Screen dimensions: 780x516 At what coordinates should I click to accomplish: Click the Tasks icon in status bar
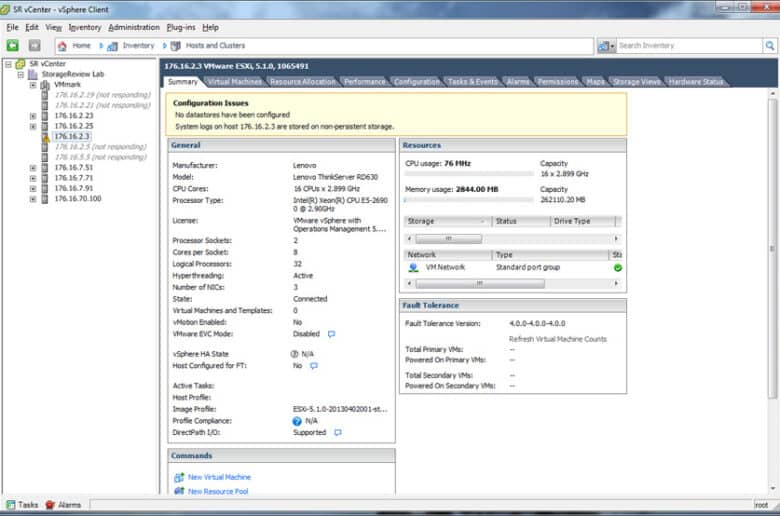(10, 505)
